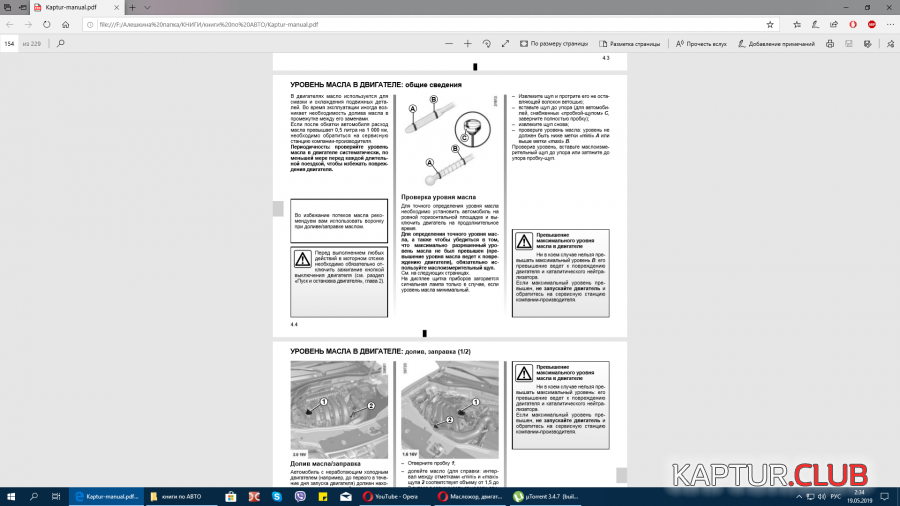This screenshot has height=506, width=900.
Task: Zoom out of the PDF with minus
Action: (449, 44)
